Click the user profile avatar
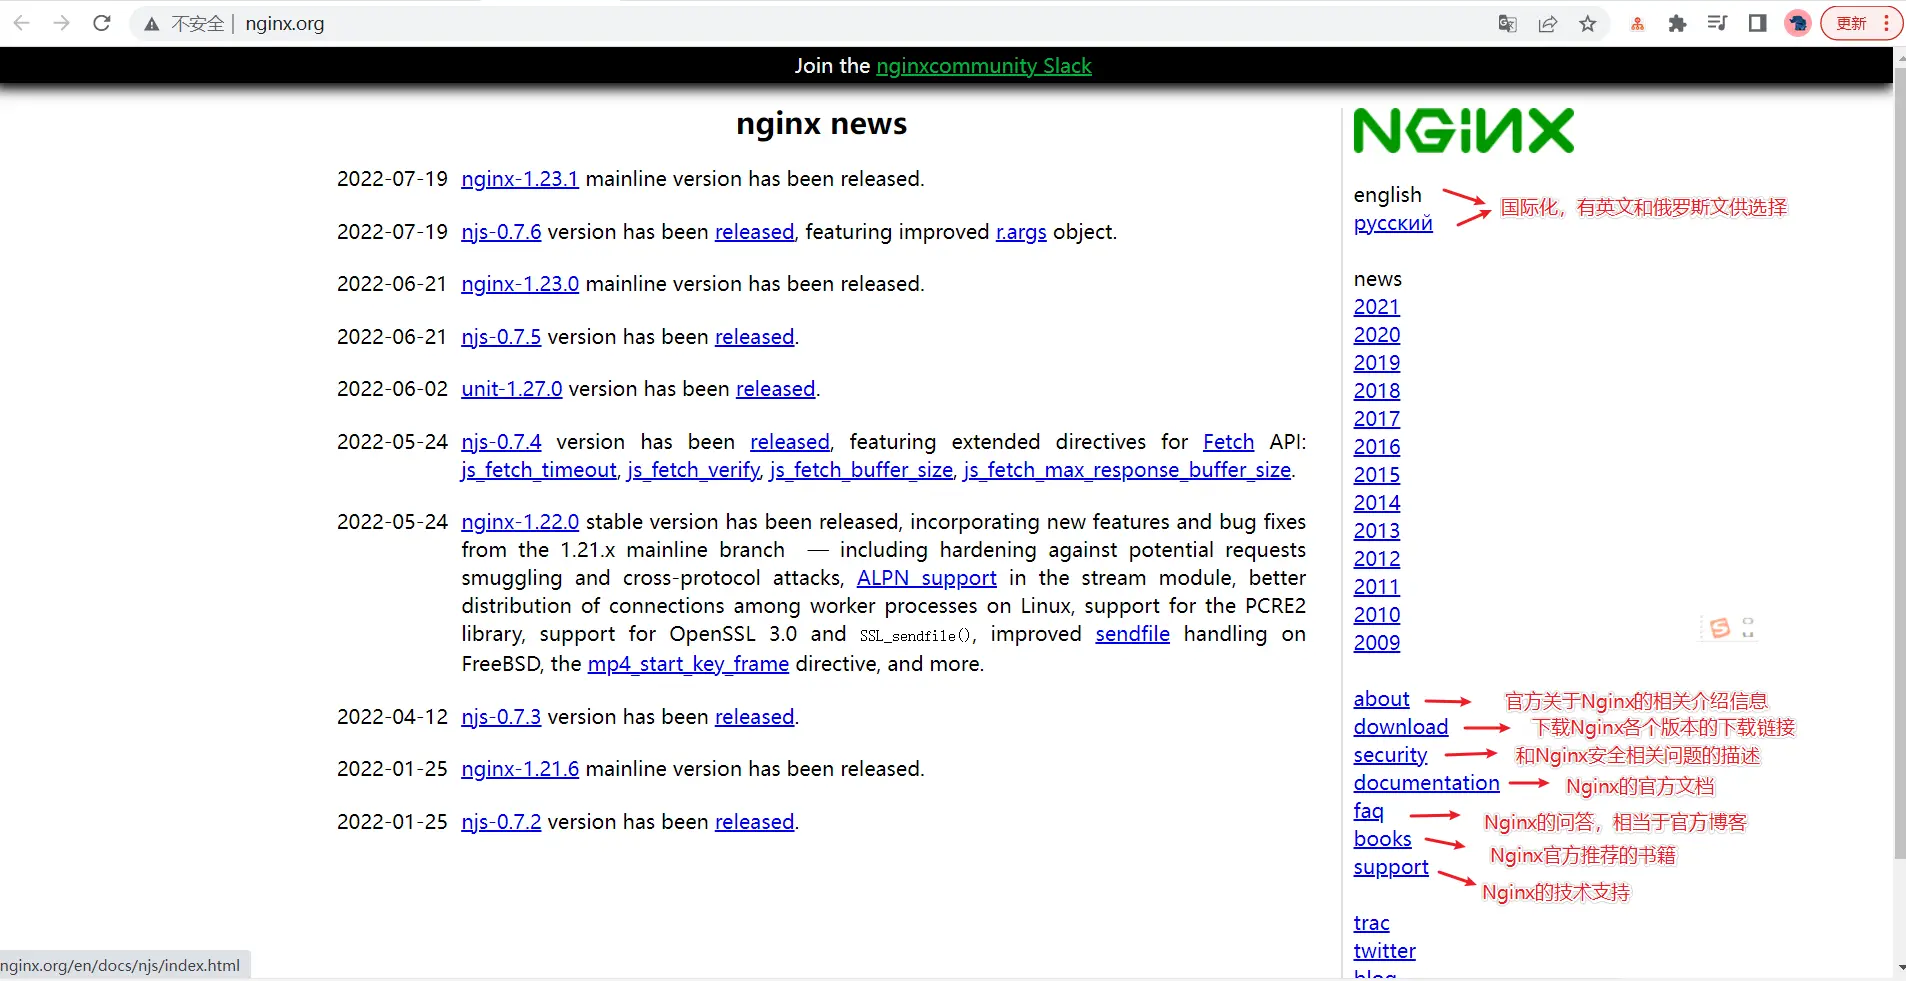 tap(1798, 24)
